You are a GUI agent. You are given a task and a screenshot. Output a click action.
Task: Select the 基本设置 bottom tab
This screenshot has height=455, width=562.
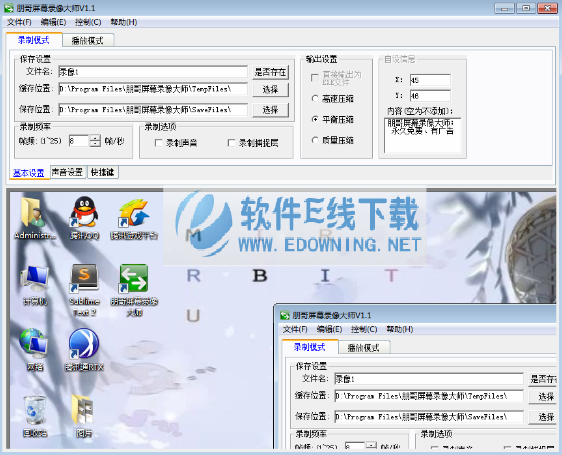(x=29, y=173)
